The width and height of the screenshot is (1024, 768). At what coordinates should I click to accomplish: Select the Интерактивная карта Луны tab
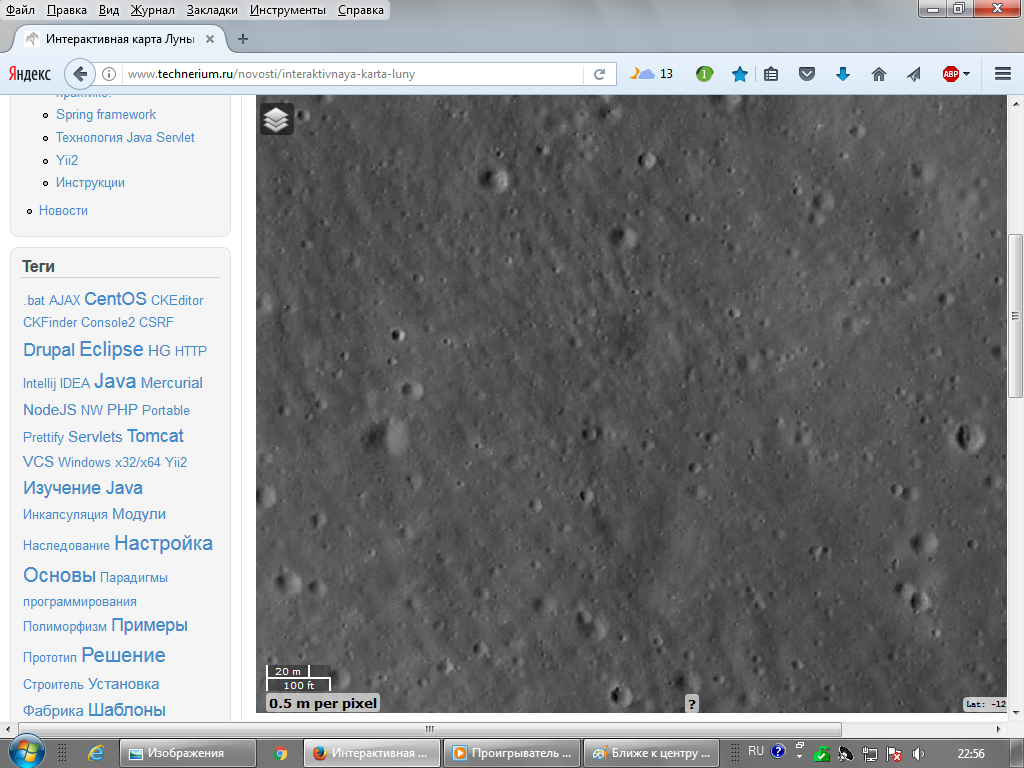[x=120, y=39]
